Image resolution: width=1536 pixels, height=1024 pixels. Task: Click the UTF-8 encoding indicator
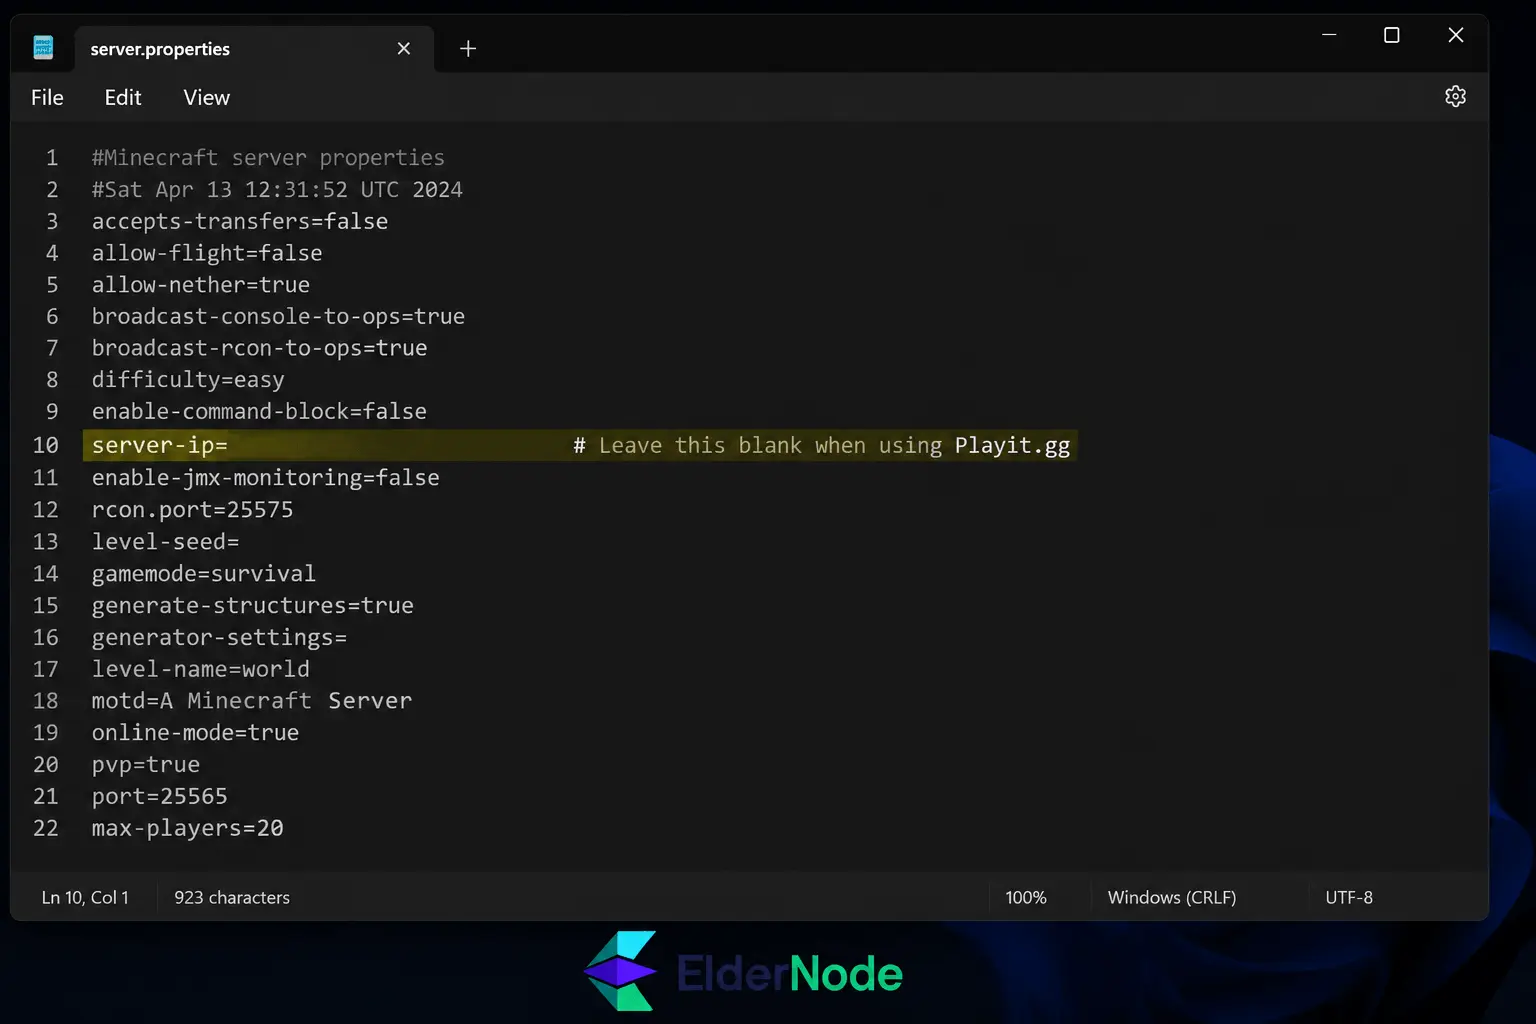pyautogui.click(x=1349, y=897)
